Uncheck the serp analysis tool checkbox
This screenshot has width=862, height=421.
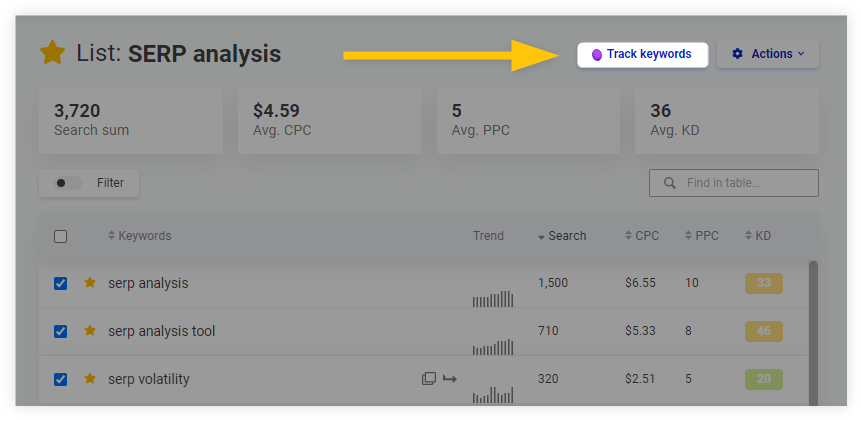[61, 331]
